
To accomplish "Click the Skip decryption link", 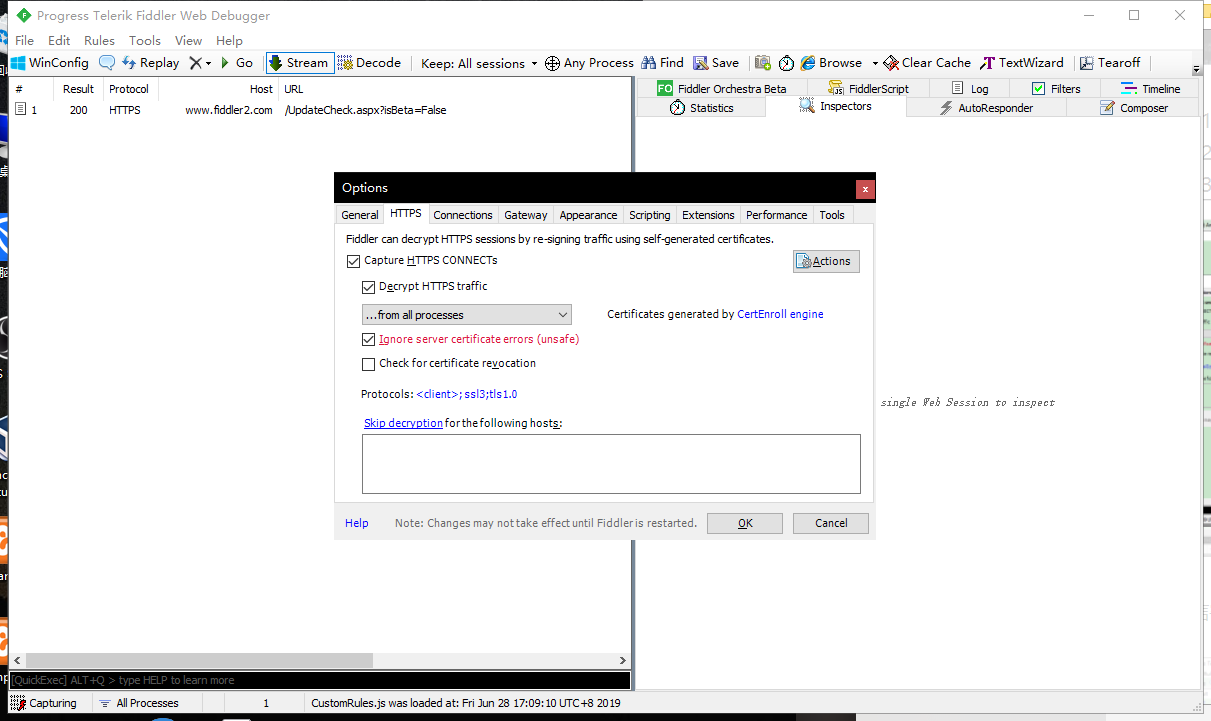I will point(403,423).
